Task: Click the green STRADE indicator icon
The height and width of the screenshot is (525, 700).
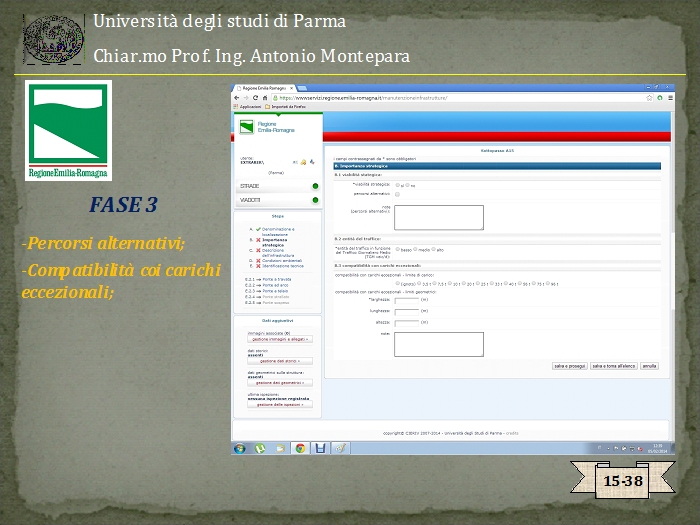Action: (315, 186)
